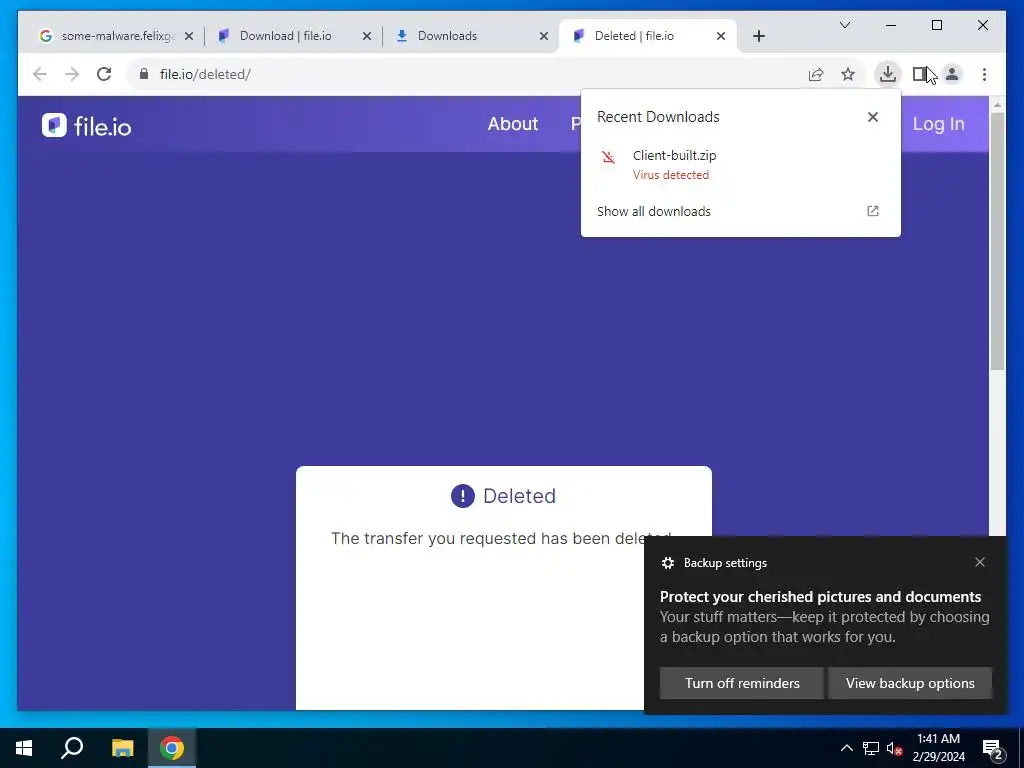Bookmark this tab with the star icon
This screenshot has width=1024, height=768.
[x=848, y=74]
